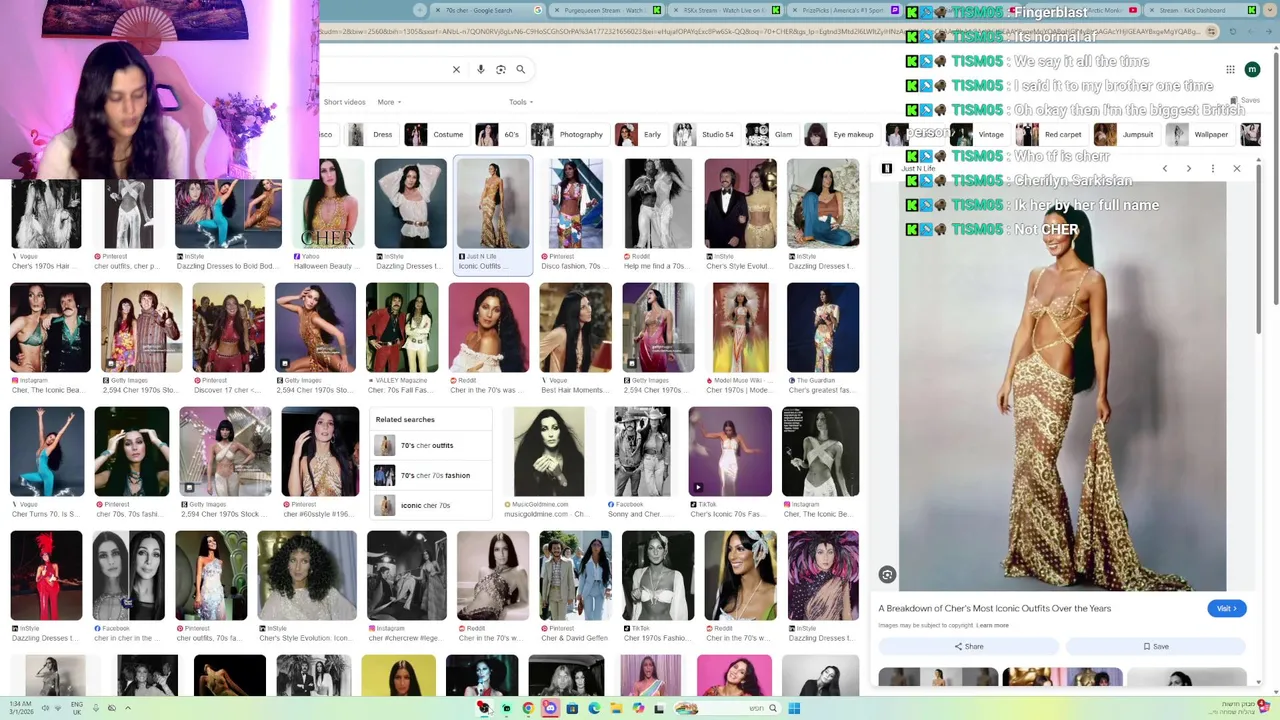Open the Learn more copyright link
Viewport: 1280px width, 720px height.
pyautogui.click(x=993, y=625)
